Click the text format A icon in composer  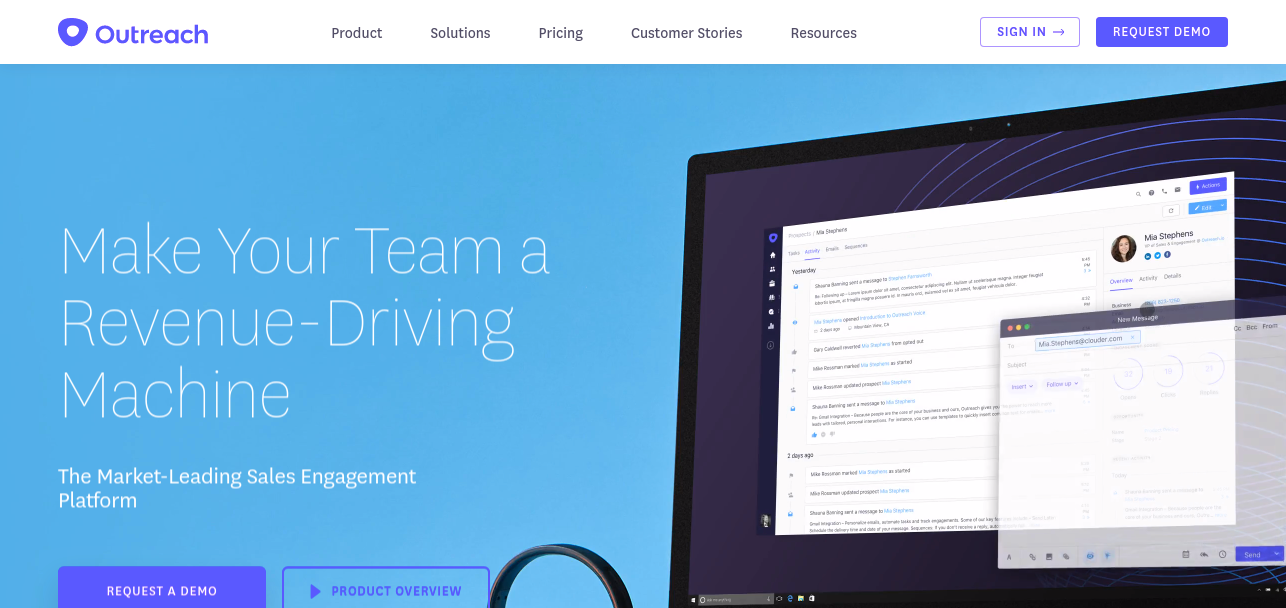click(1009, 557)
